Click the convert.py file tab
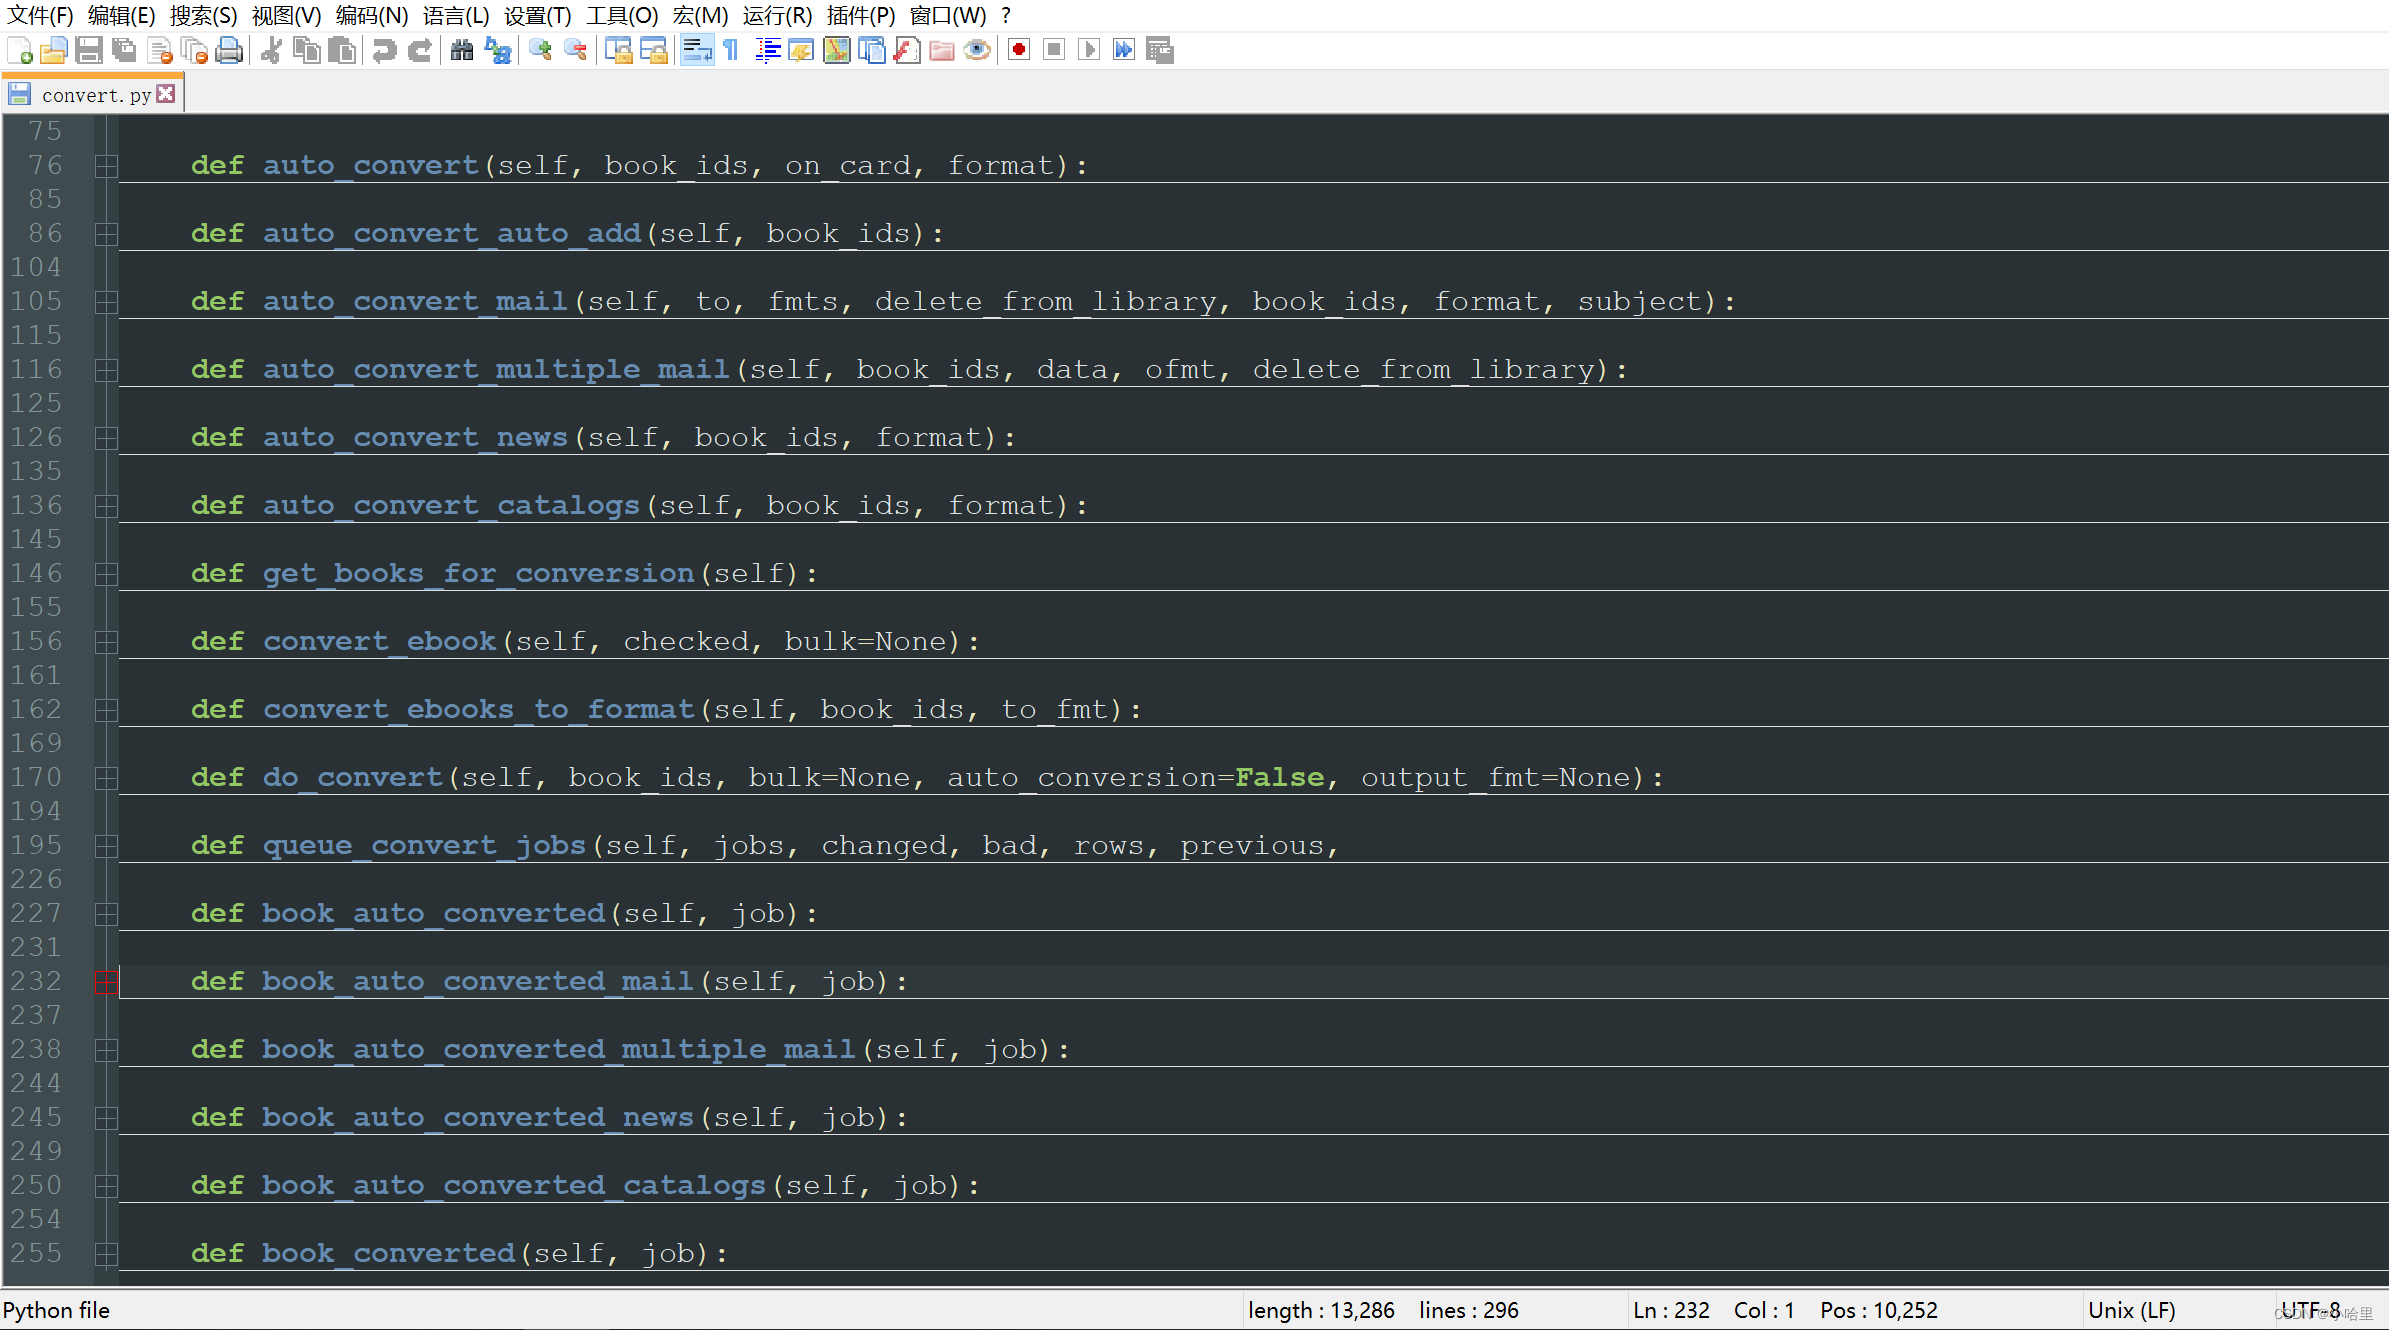 [x=94, y=94]
